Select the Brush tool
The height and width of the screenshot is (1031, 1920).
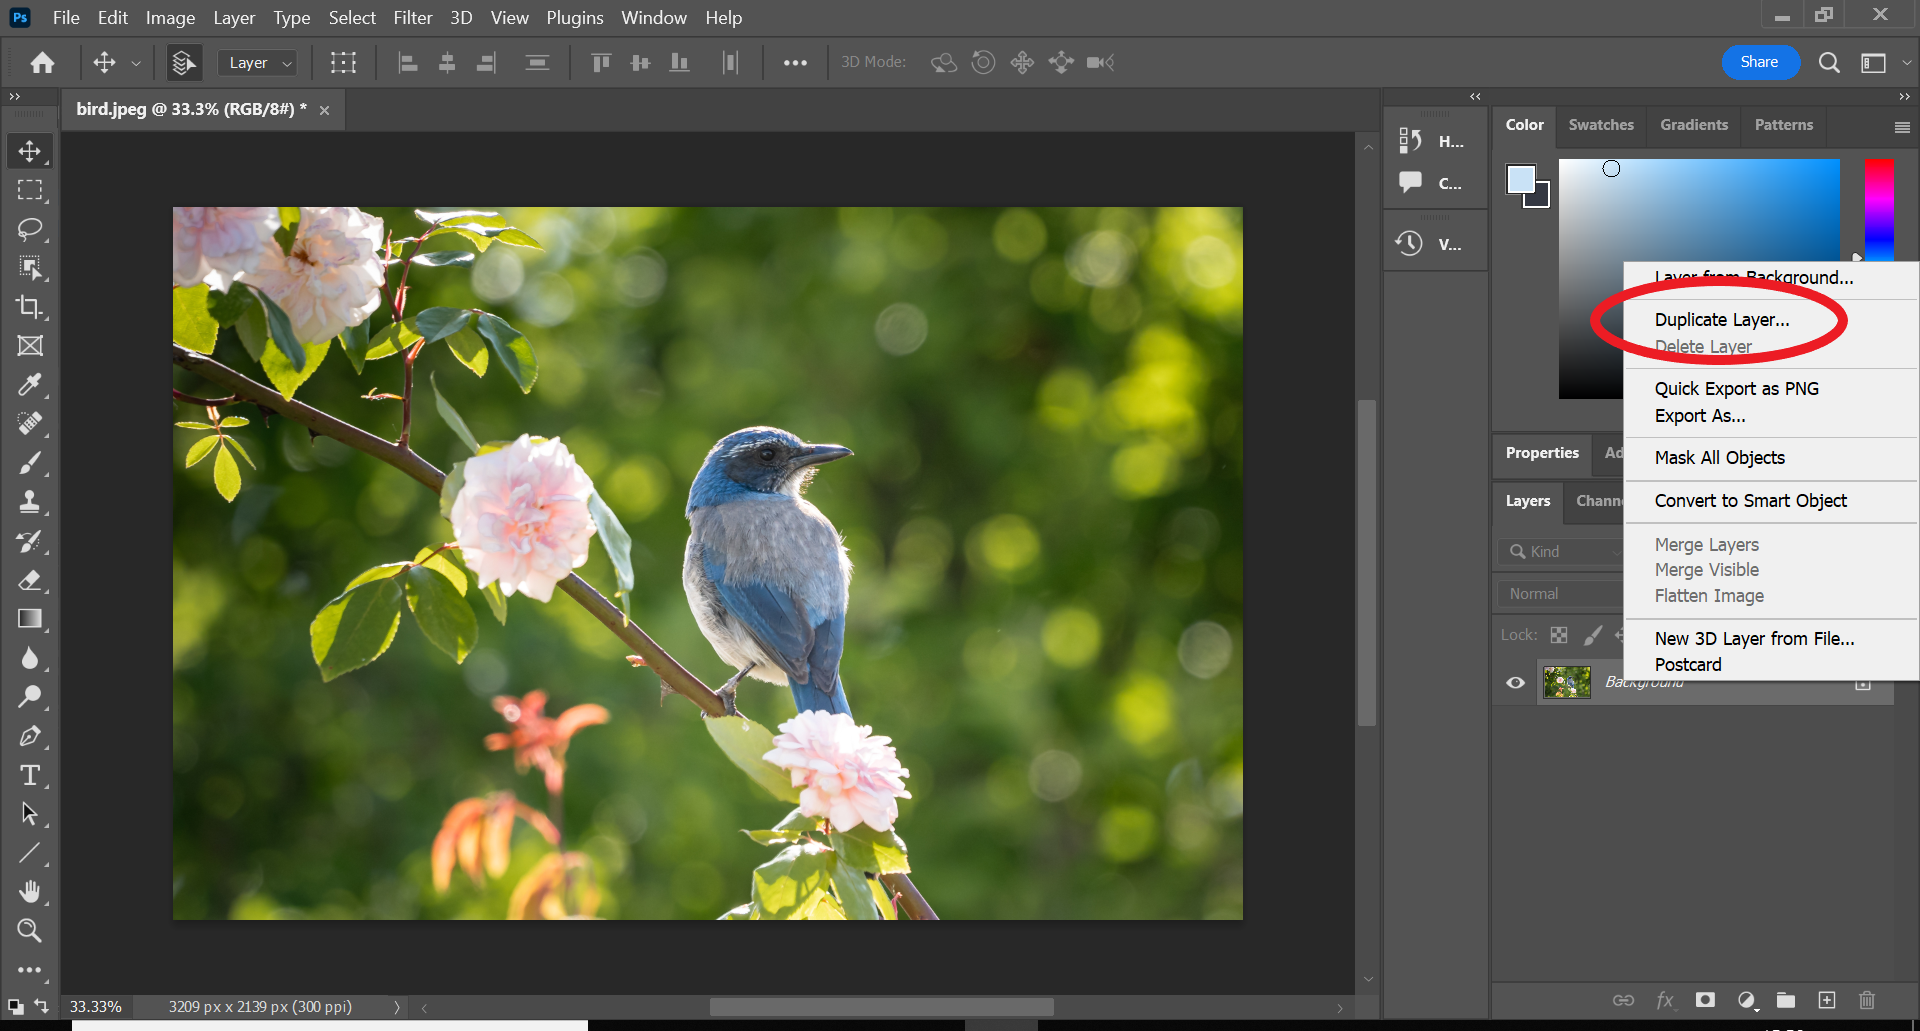coord(30,463)
